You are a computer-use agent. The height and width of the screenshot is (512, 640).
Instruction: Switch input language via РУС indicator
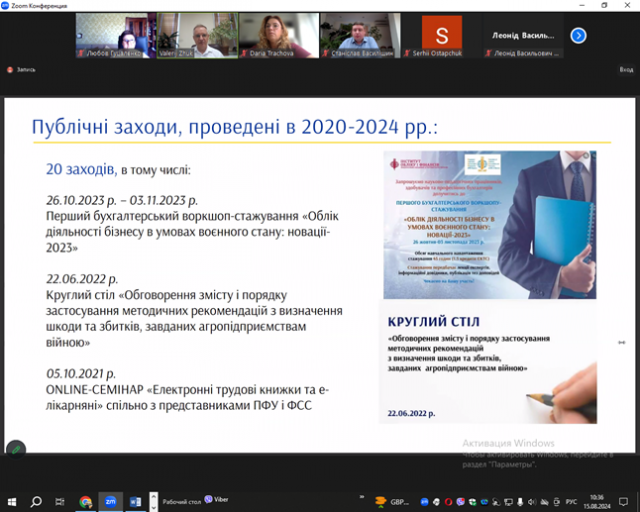point(571,502)
